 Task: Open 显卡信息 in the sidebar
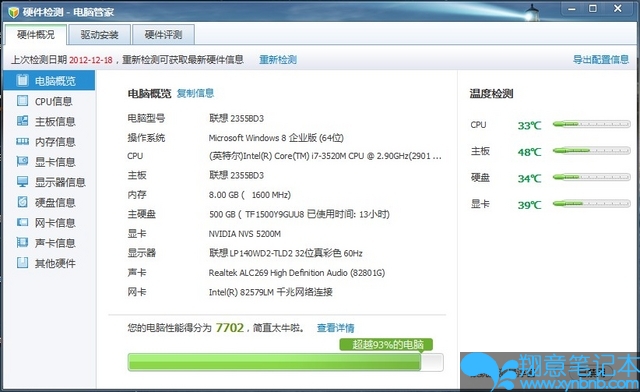pyautogui.click(x=55, y=162)
